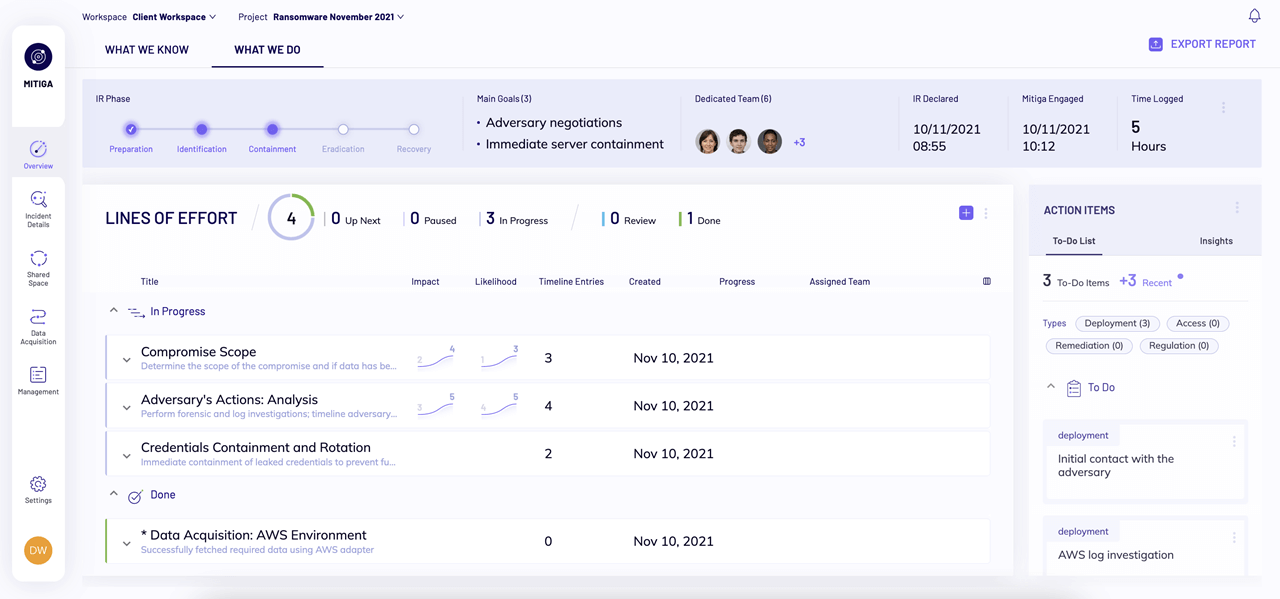Sort by the Likelihood column header
This screenshot has height=599, width=1280.
[496, 282]
